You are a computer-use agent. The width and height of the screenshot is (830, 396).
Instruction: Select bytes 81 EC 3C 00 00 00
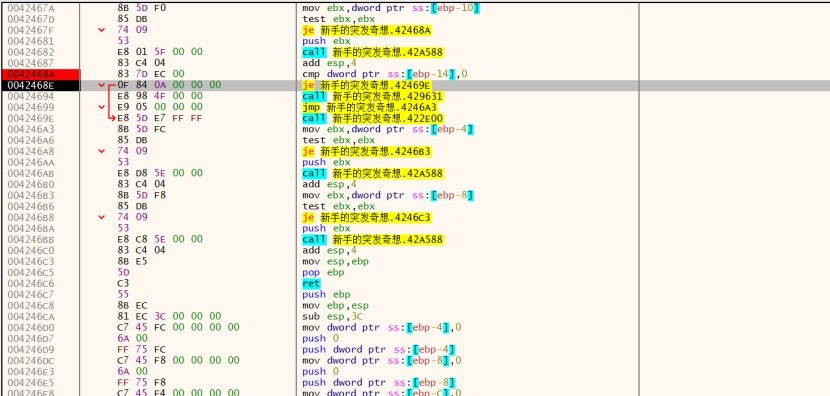point(169,317)
